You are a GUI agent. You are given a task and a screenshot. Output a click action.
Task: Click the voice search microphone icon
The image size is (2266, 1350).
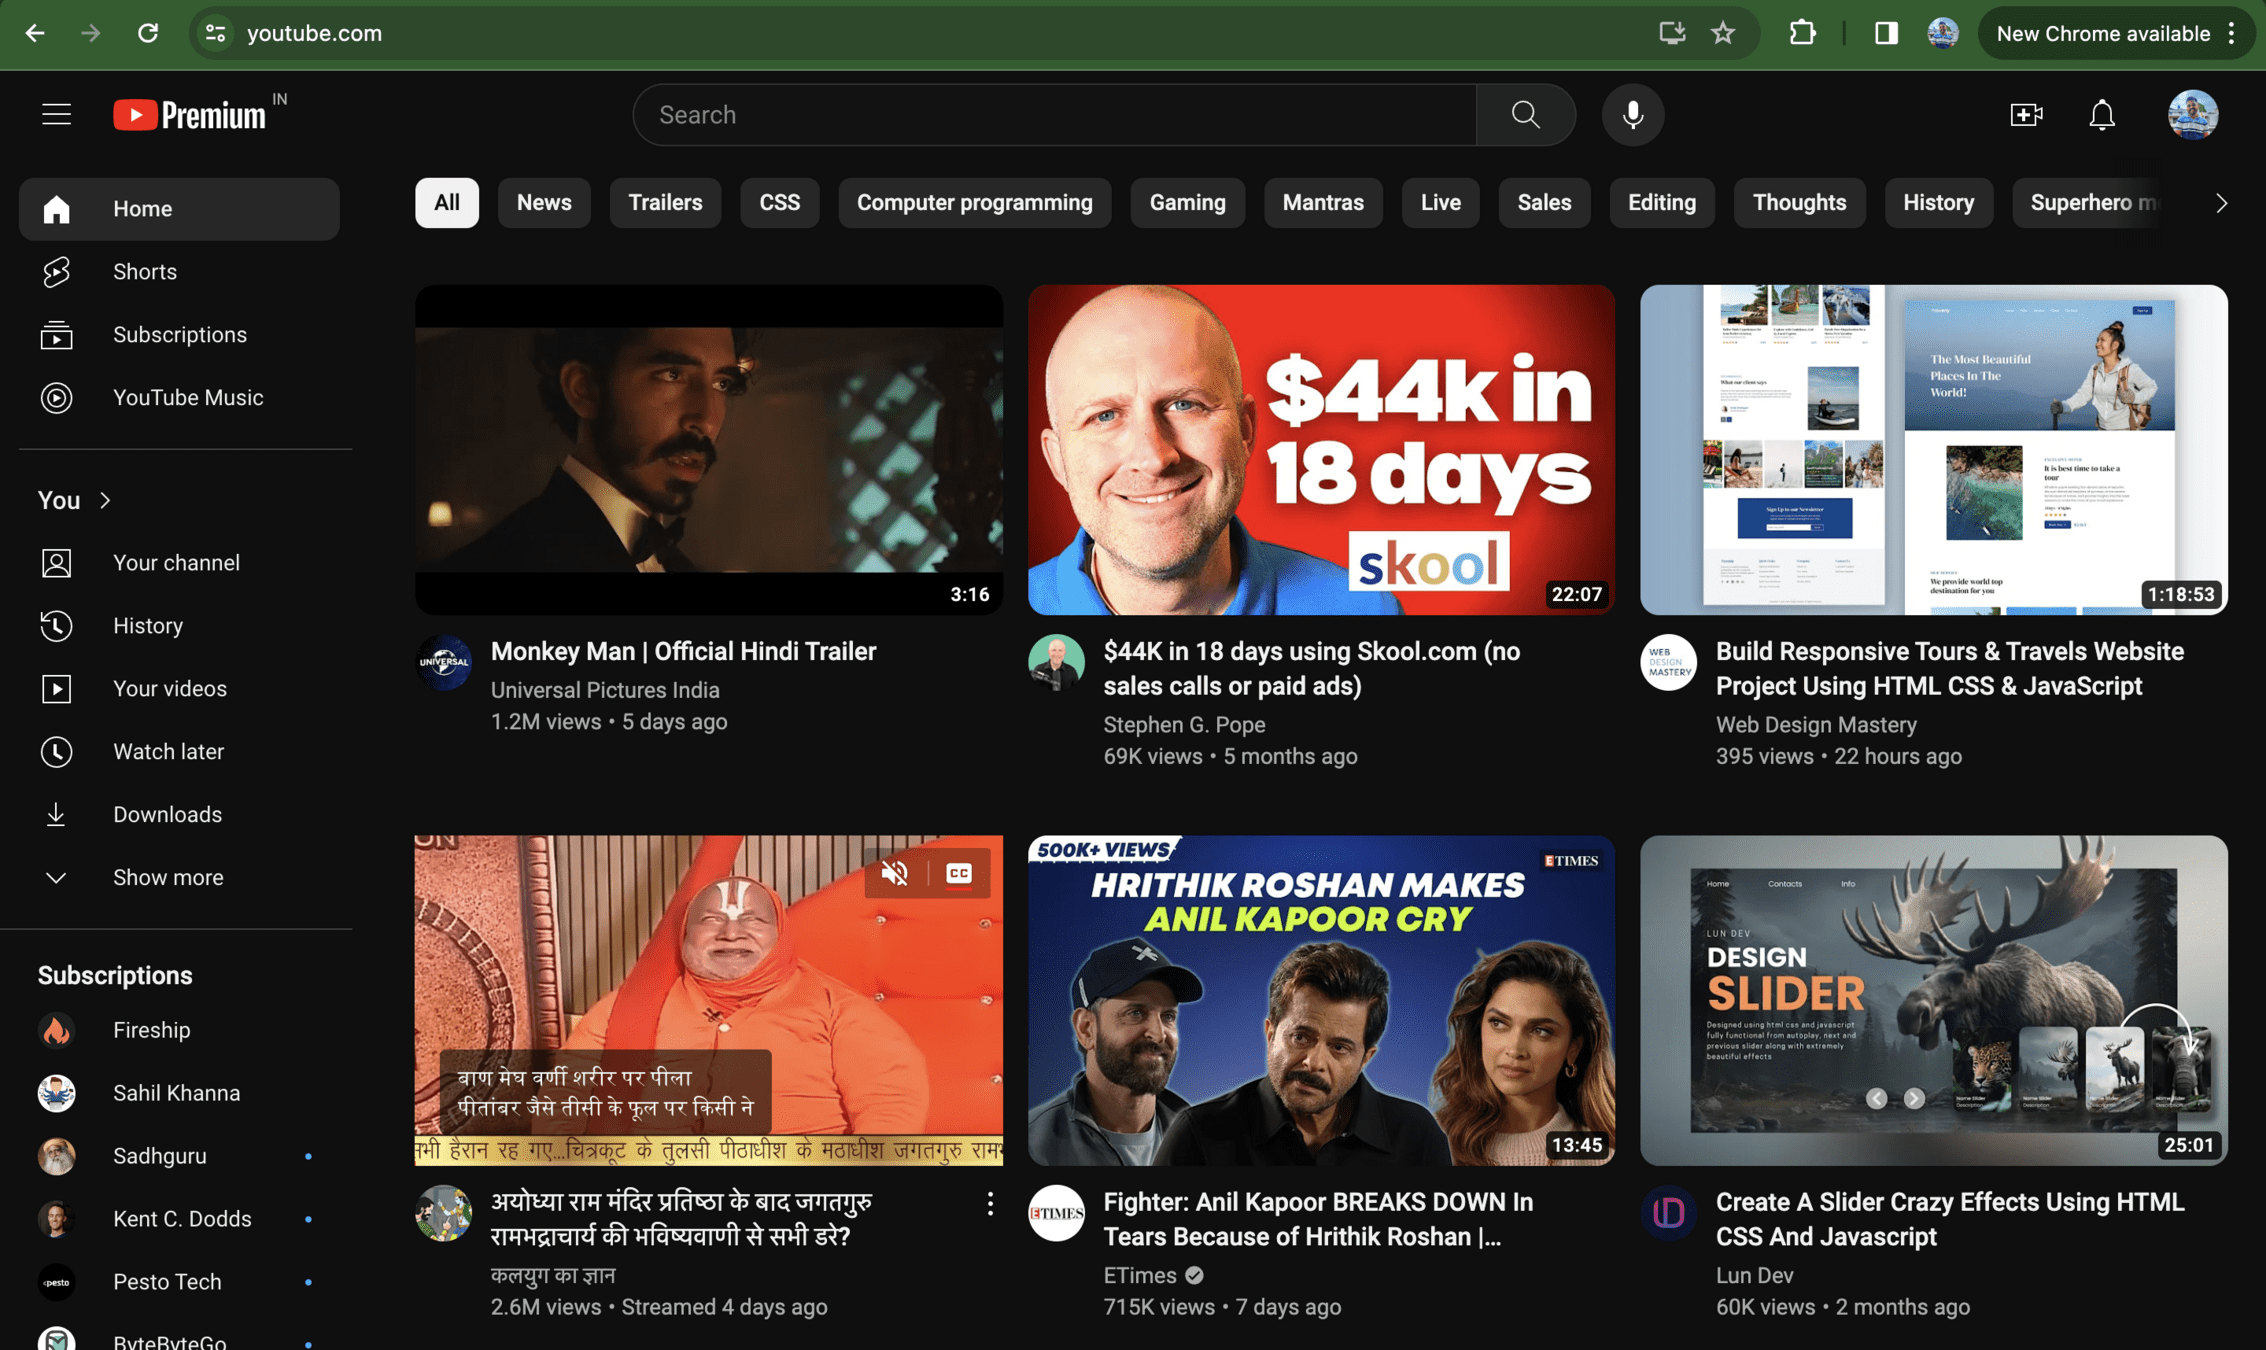(1632, 115)
